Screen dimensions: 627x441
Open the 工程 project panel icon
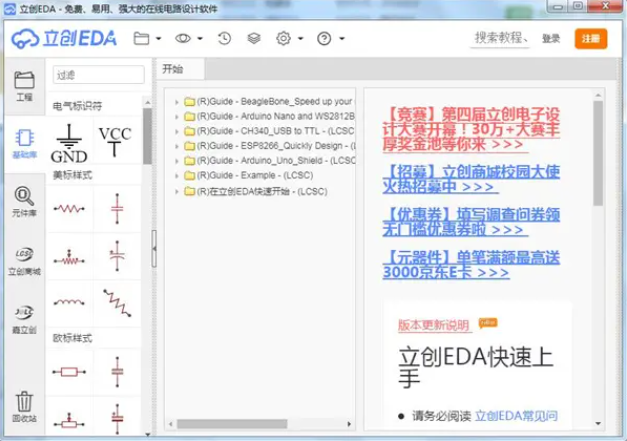[24, 86]
